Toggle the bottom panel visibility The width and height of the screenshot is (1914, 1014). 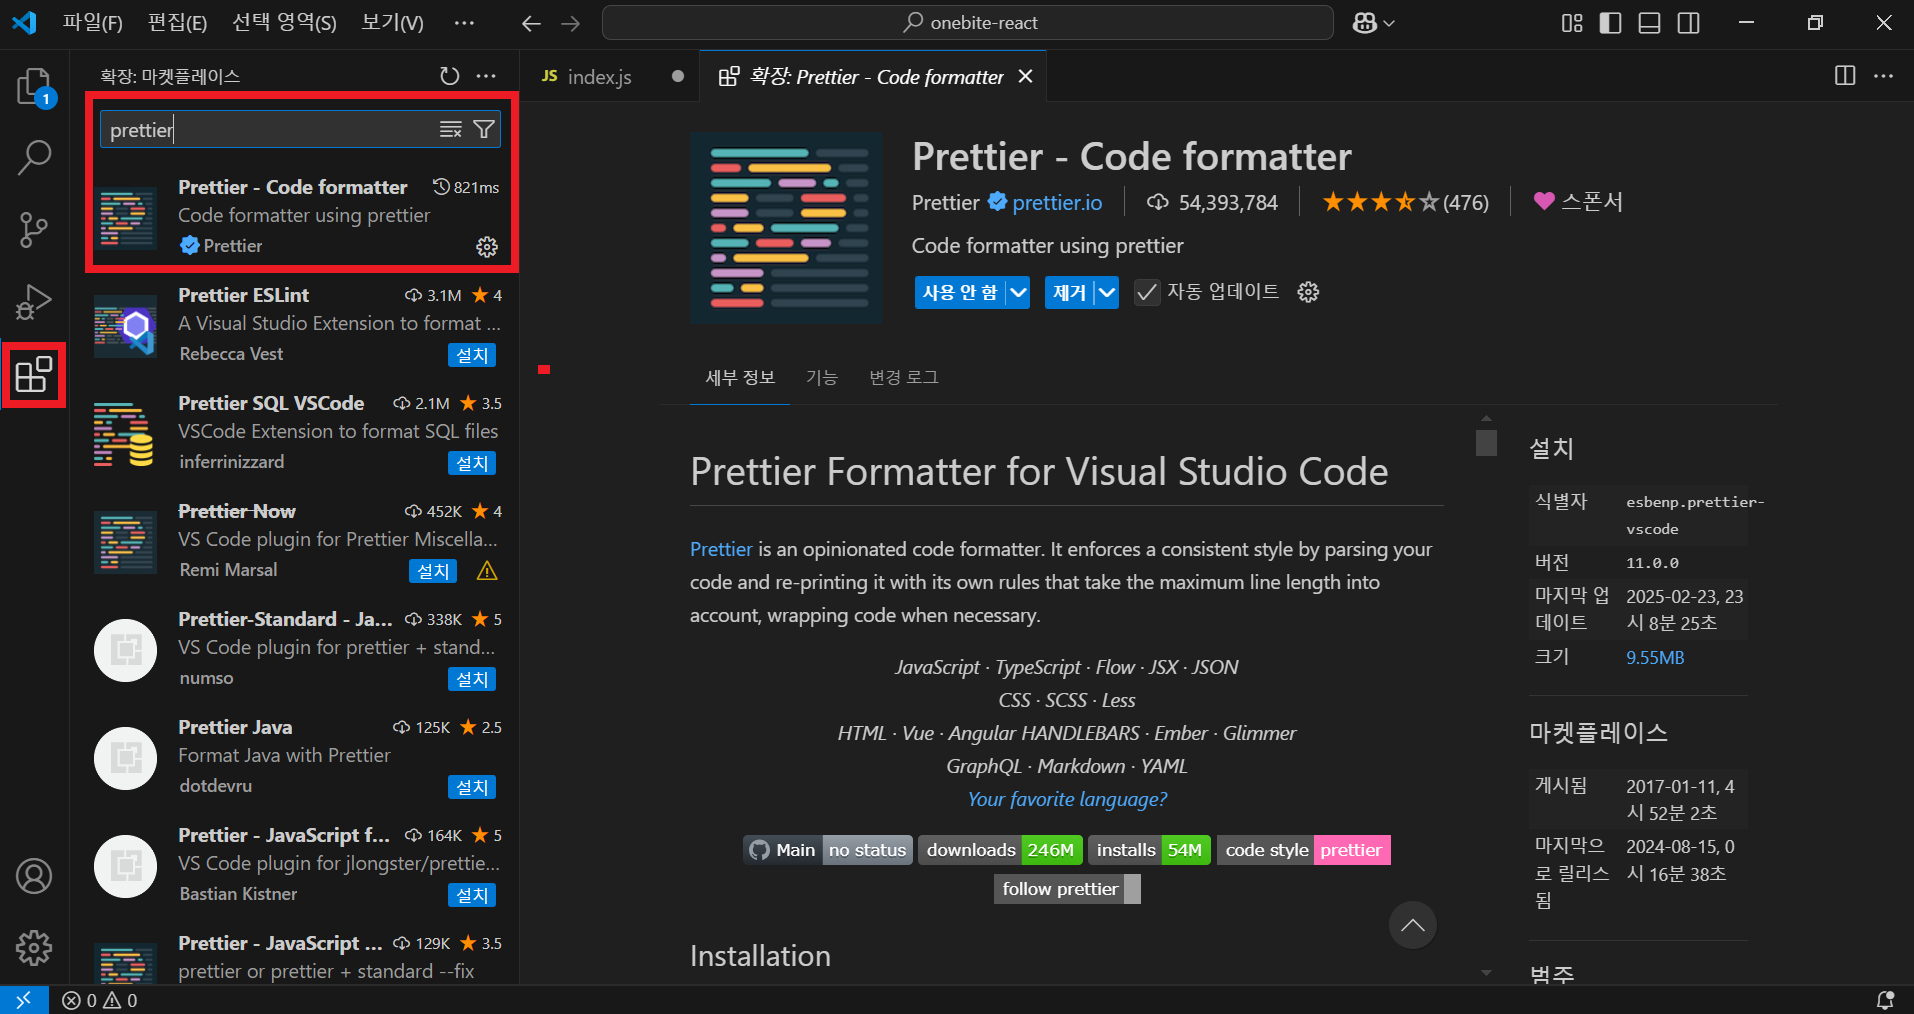click(1650, 23)
